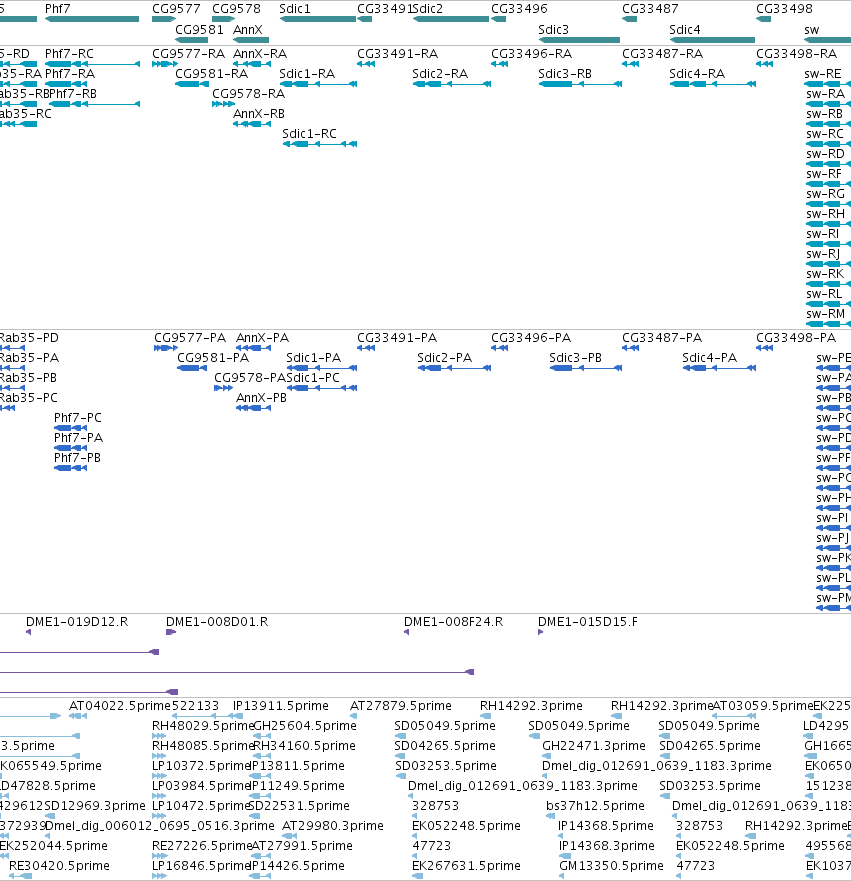
Task: Click the Phf7 gene label in top track
Action: pos(57,9)
